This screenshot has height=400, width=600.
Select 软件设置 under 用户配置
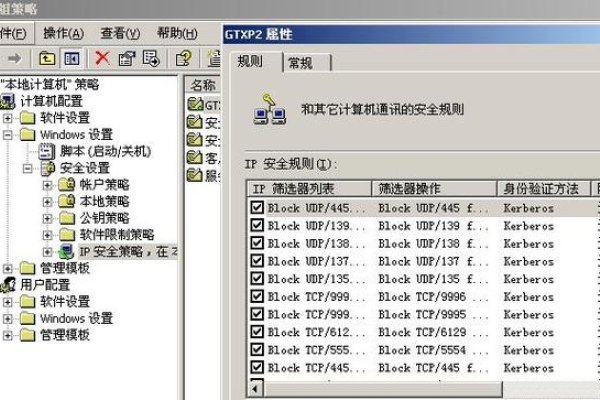pyautogui.click(x=65, y=301)
